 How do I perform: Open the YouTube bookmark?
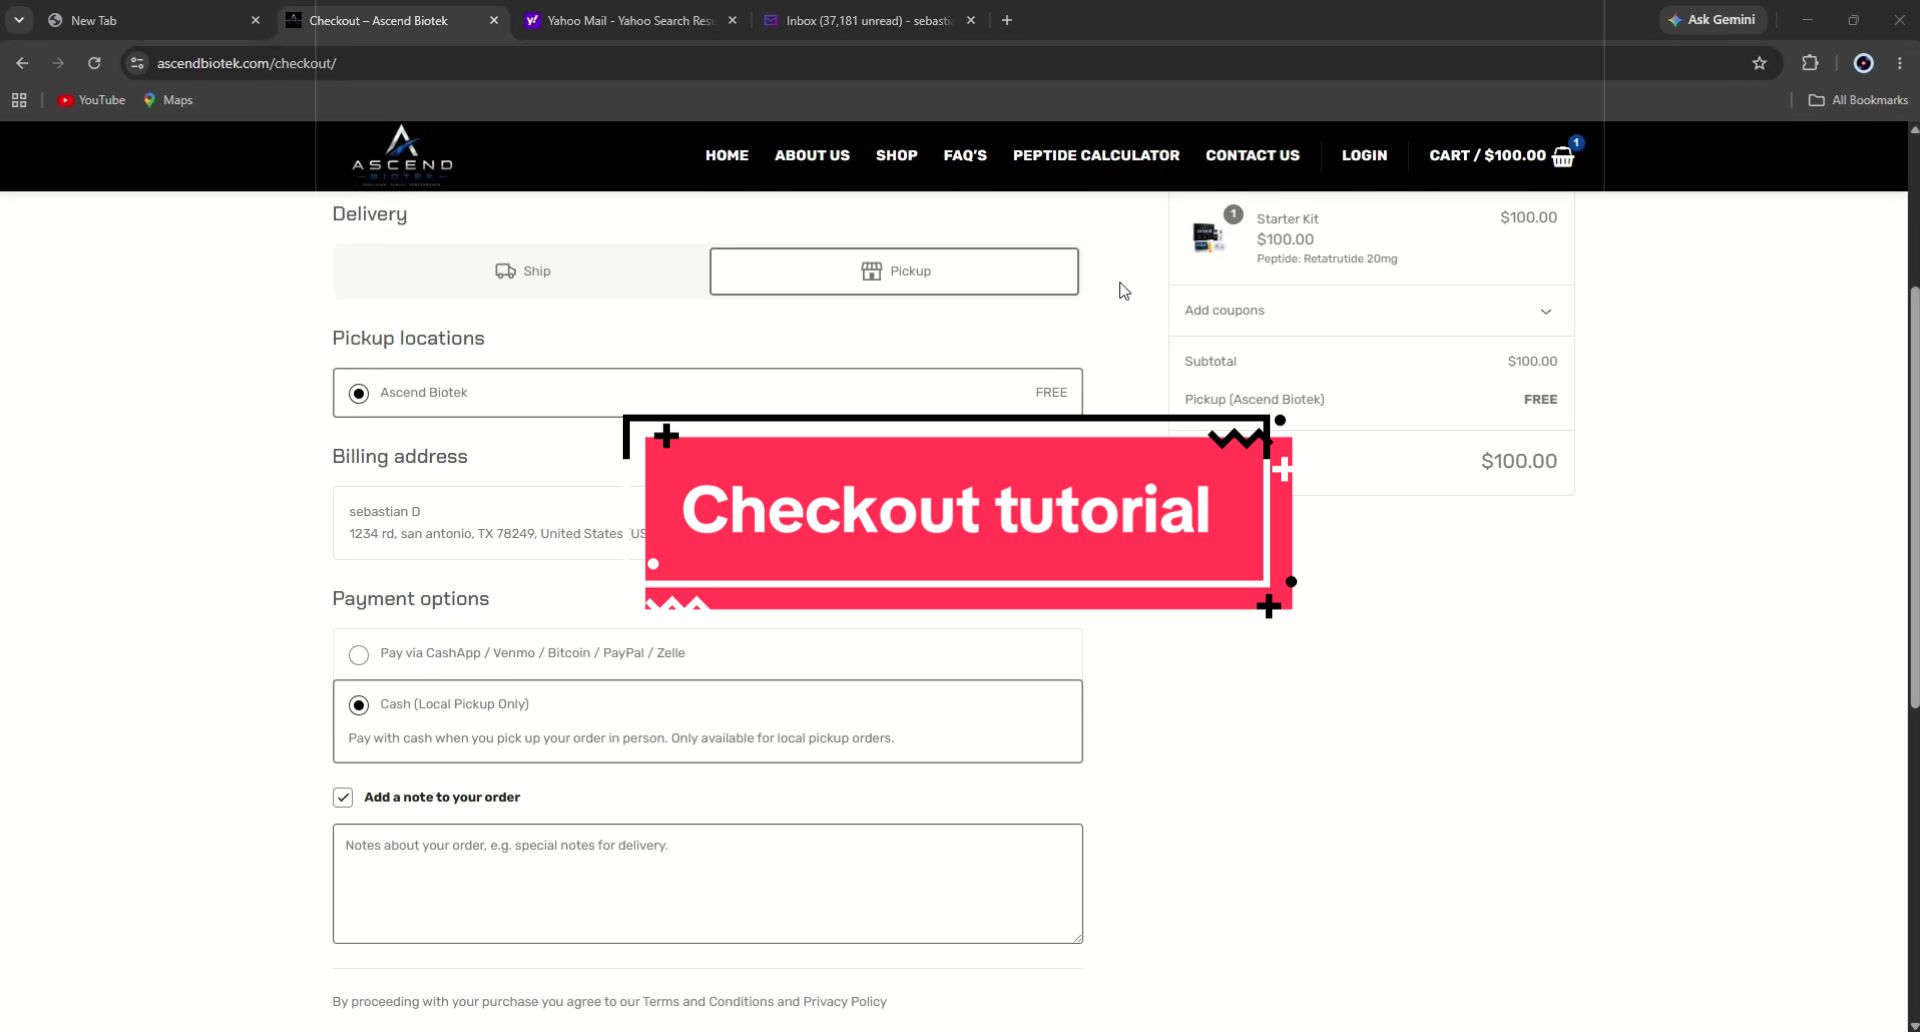[91, 100]
